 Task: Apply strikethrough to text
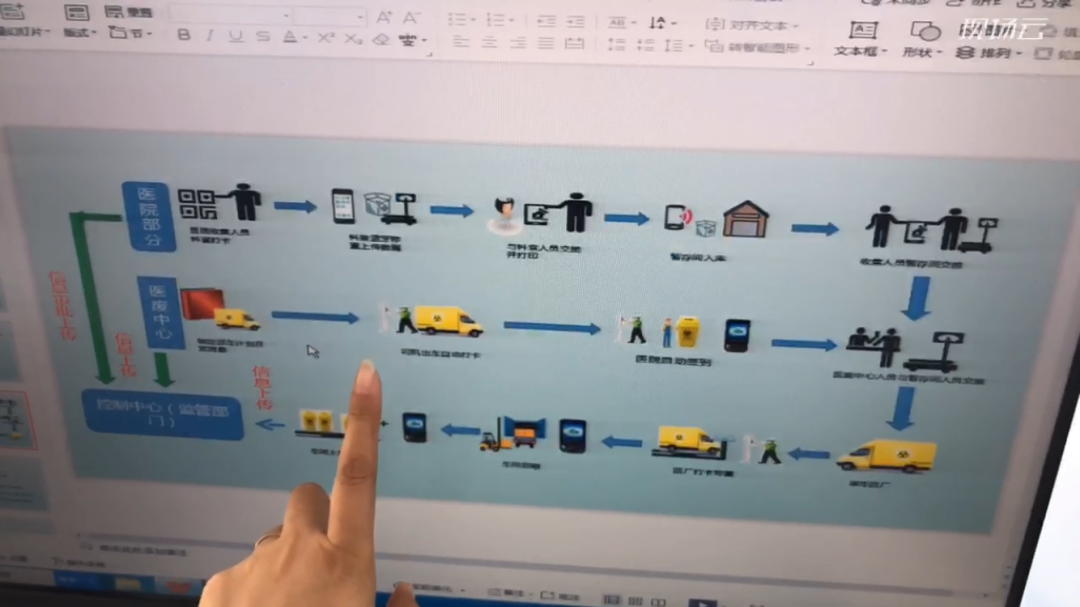[x=263, y=37]
